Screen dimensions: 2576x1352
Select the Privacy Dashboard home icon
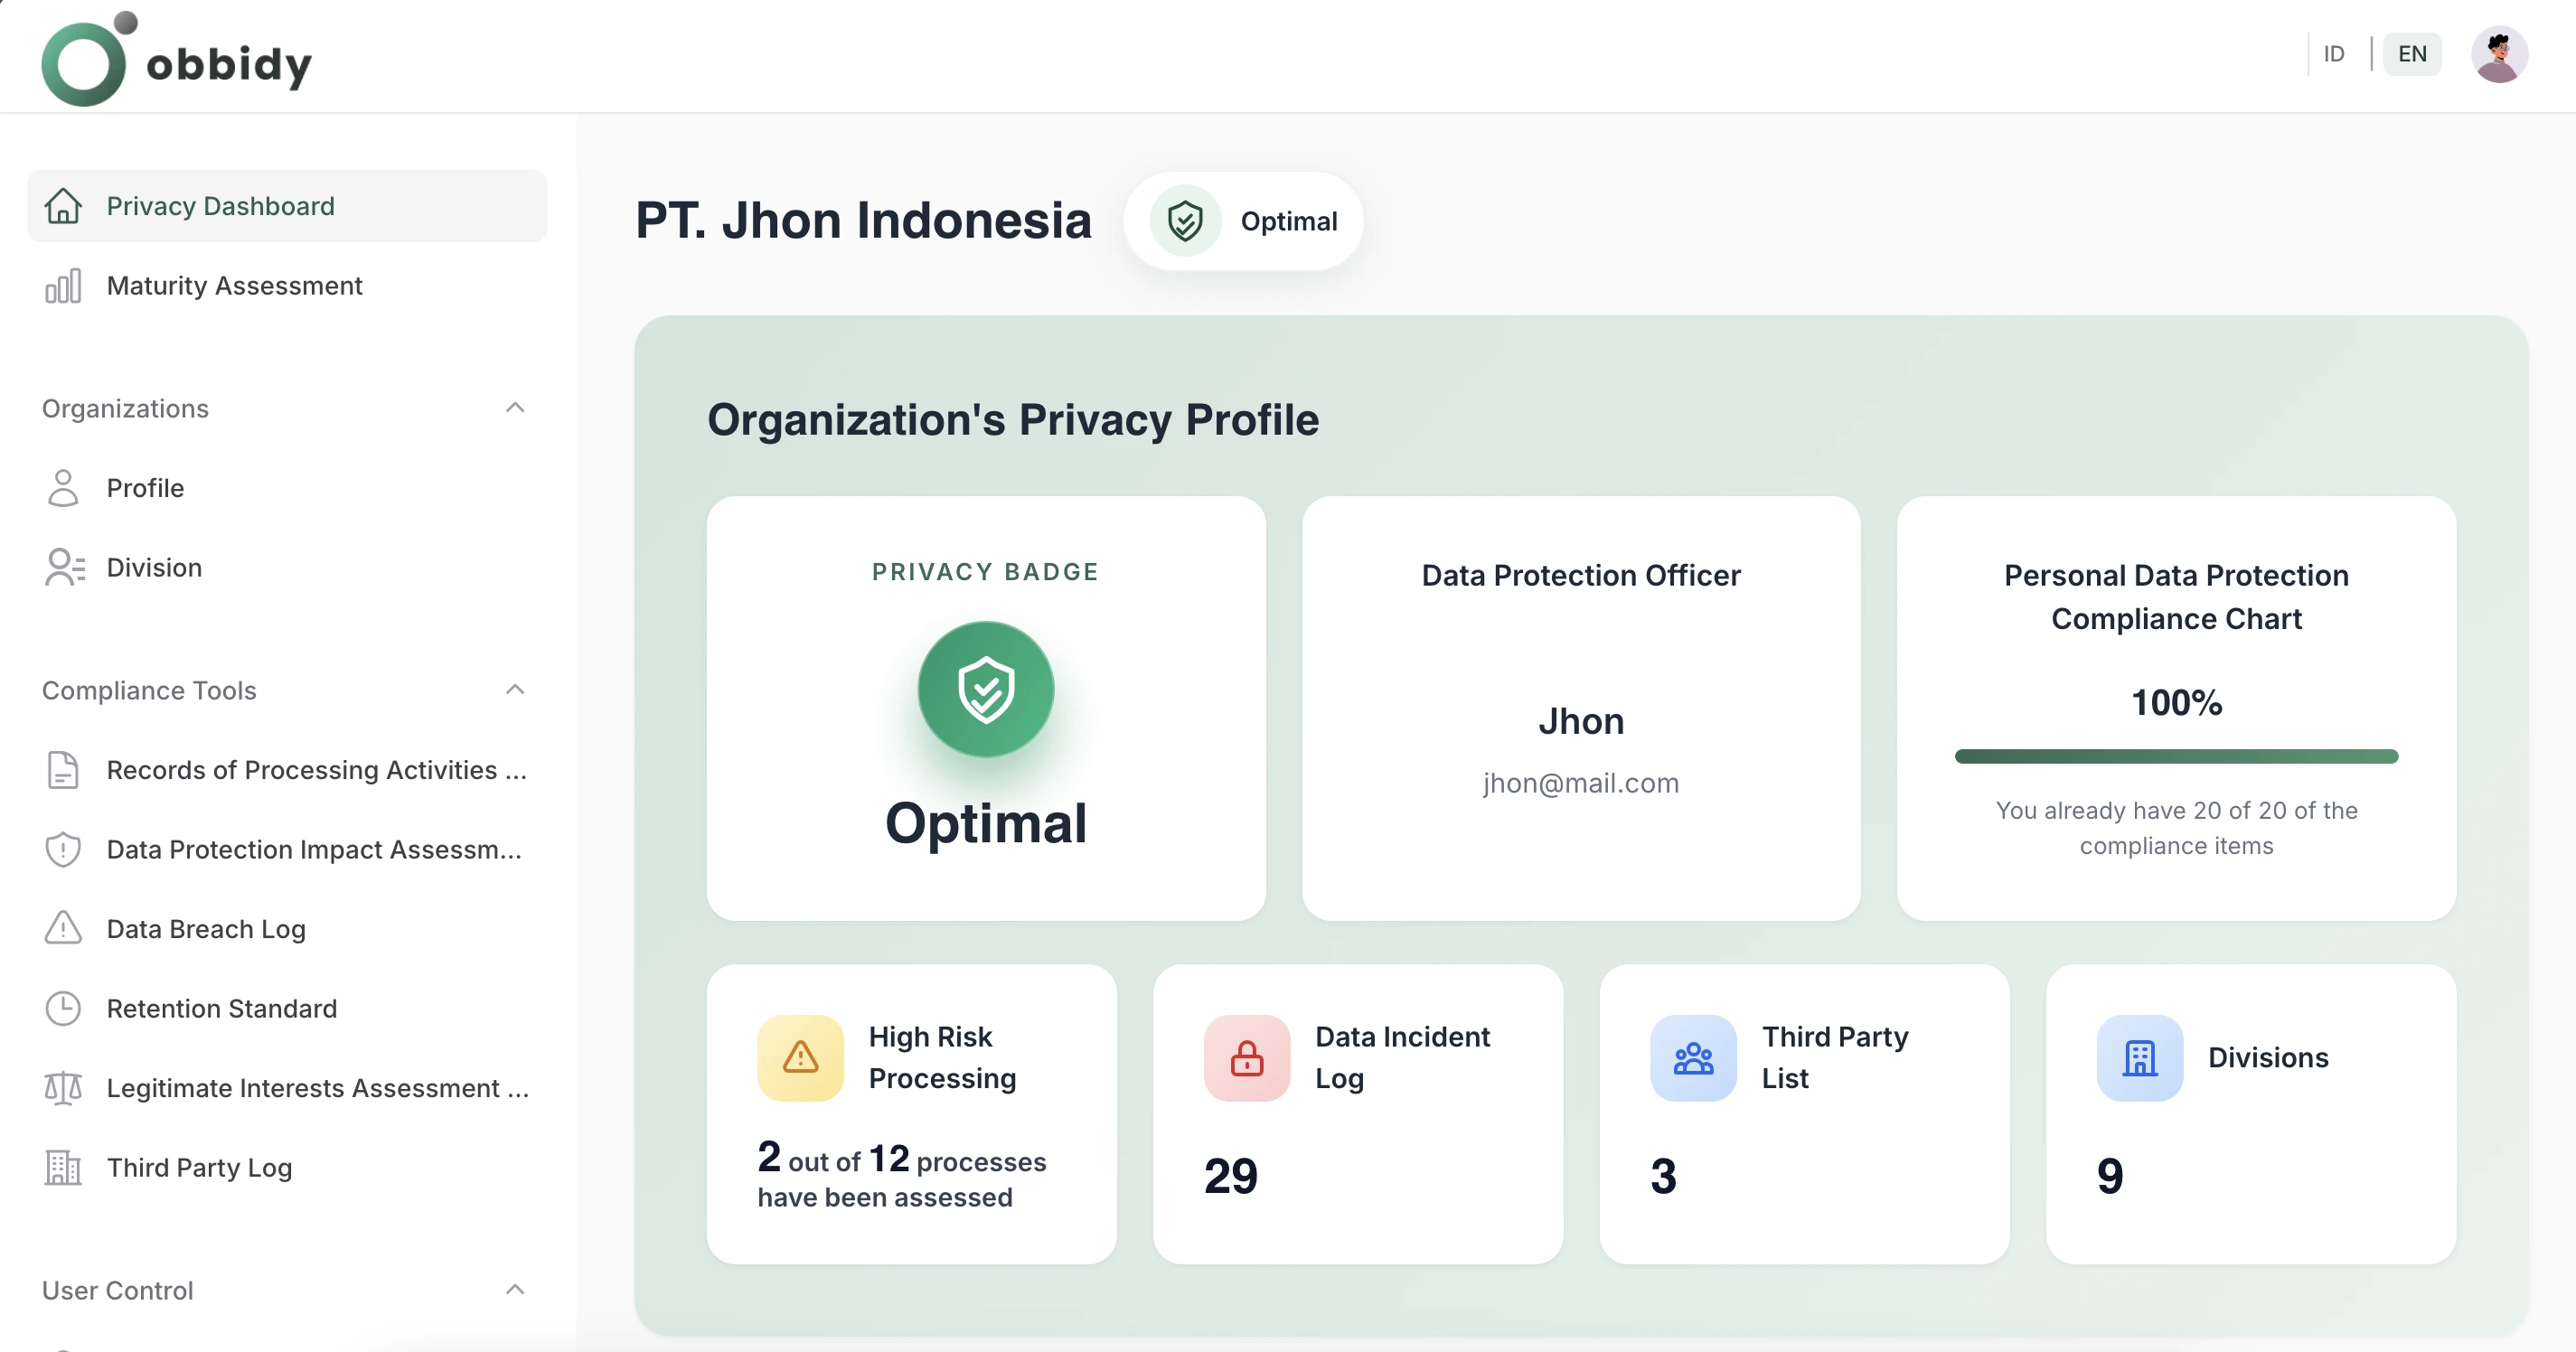[64, 206]
